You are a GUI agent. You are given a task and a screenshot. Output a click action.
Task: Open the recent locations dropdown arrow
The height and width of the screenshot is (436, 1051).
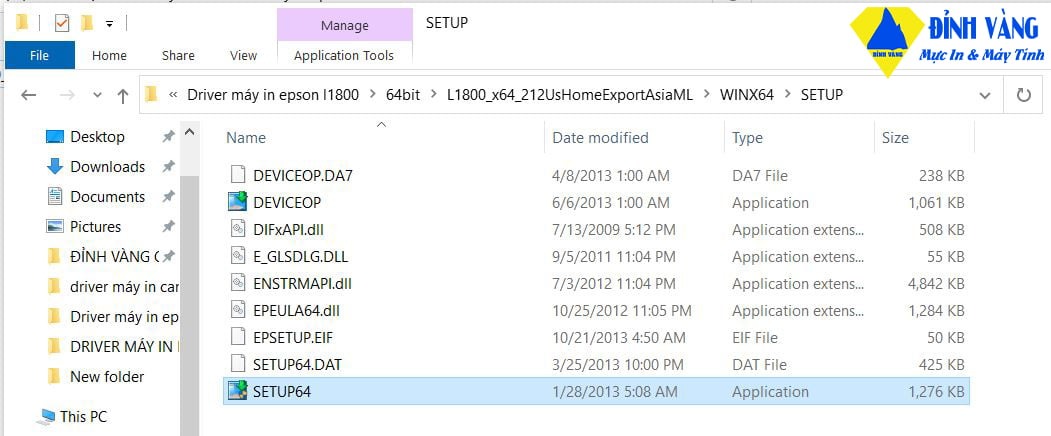(97, 95)
